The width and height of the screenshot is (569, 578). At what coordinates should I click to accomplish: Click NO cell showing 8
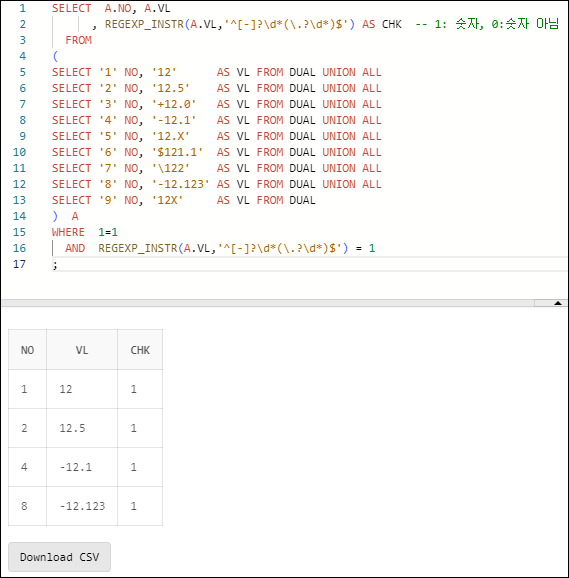pos(27,506)
